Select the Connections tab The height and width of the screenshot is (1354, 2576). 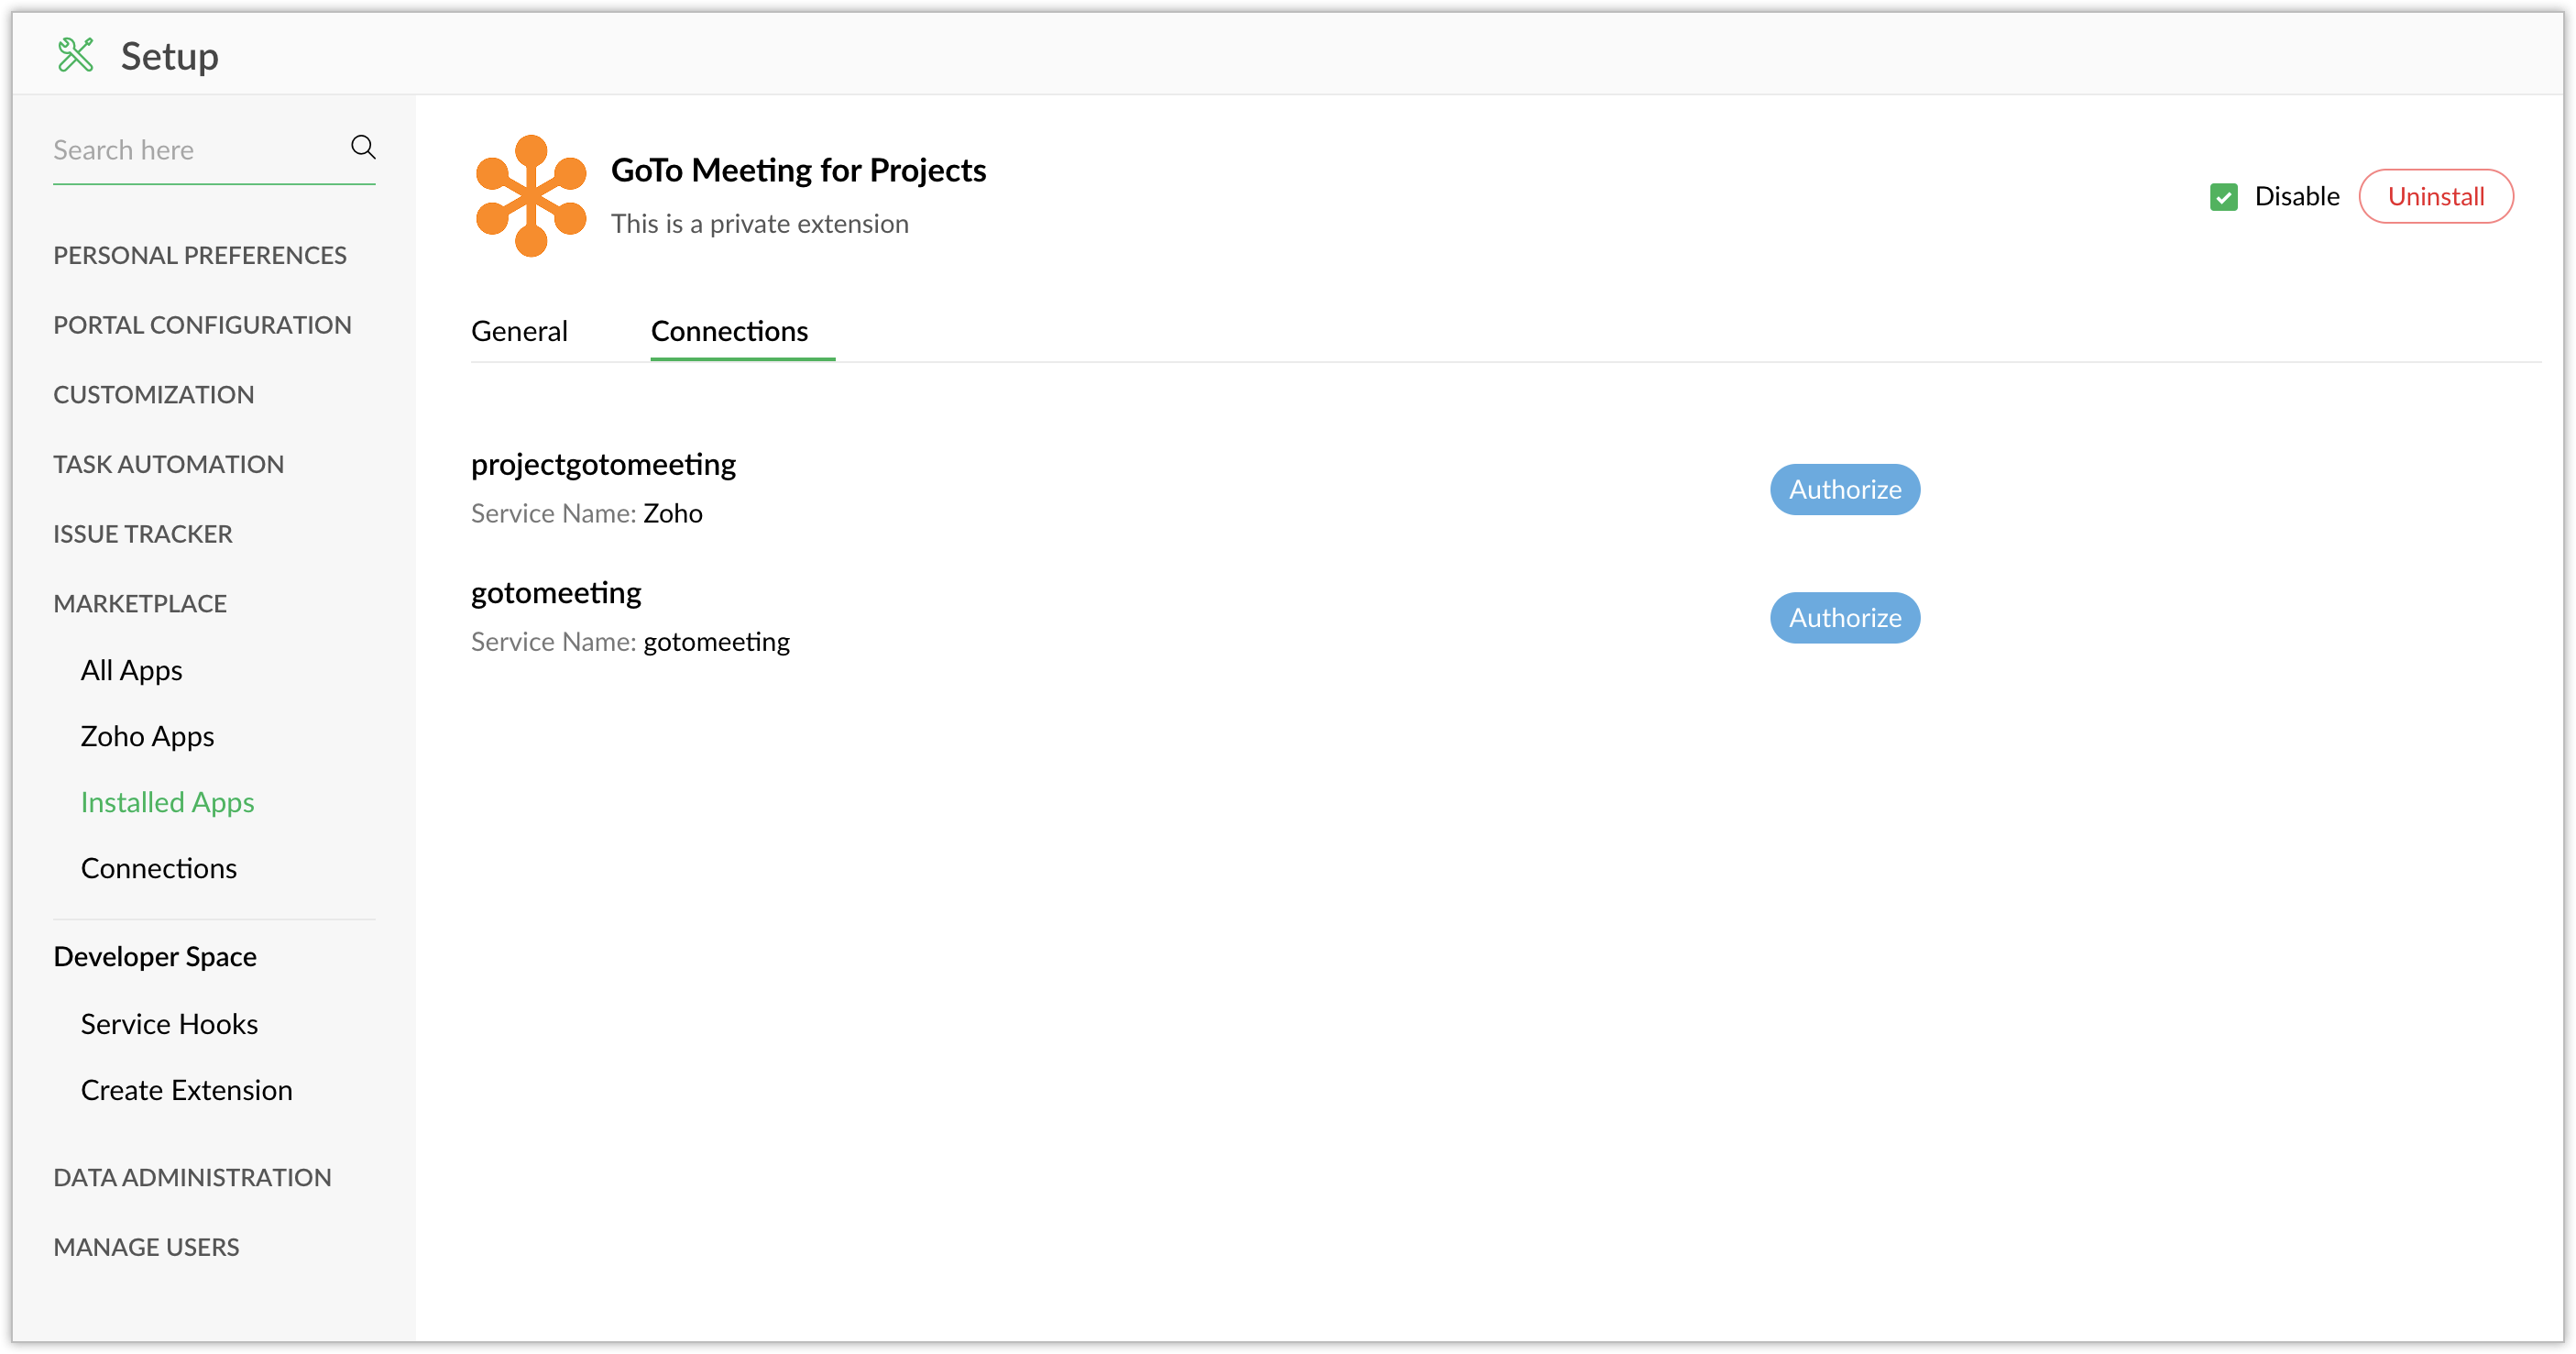point(729,331)
